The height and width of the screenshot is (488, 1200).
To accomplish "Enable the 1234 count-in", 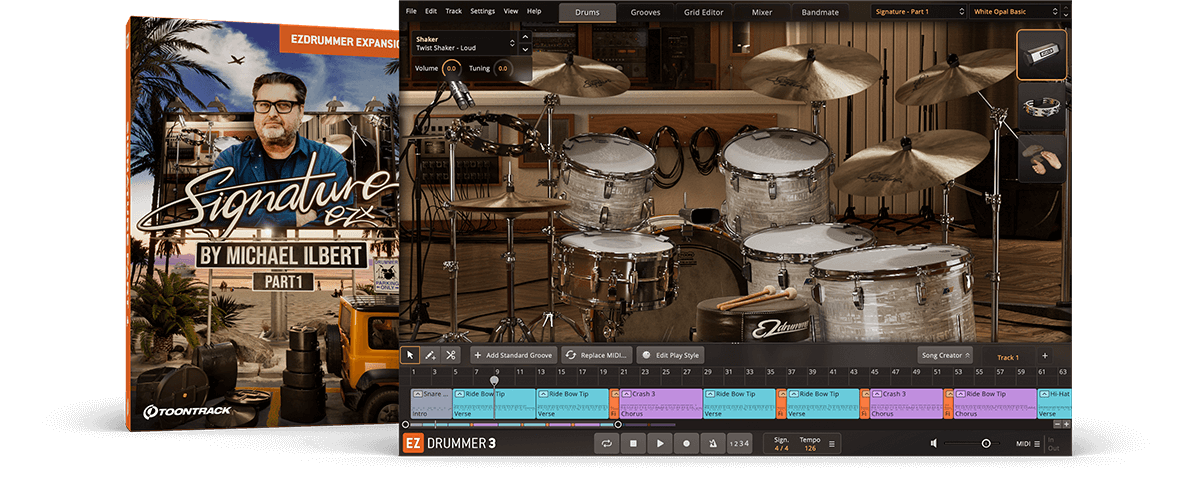I will (738, 443).
